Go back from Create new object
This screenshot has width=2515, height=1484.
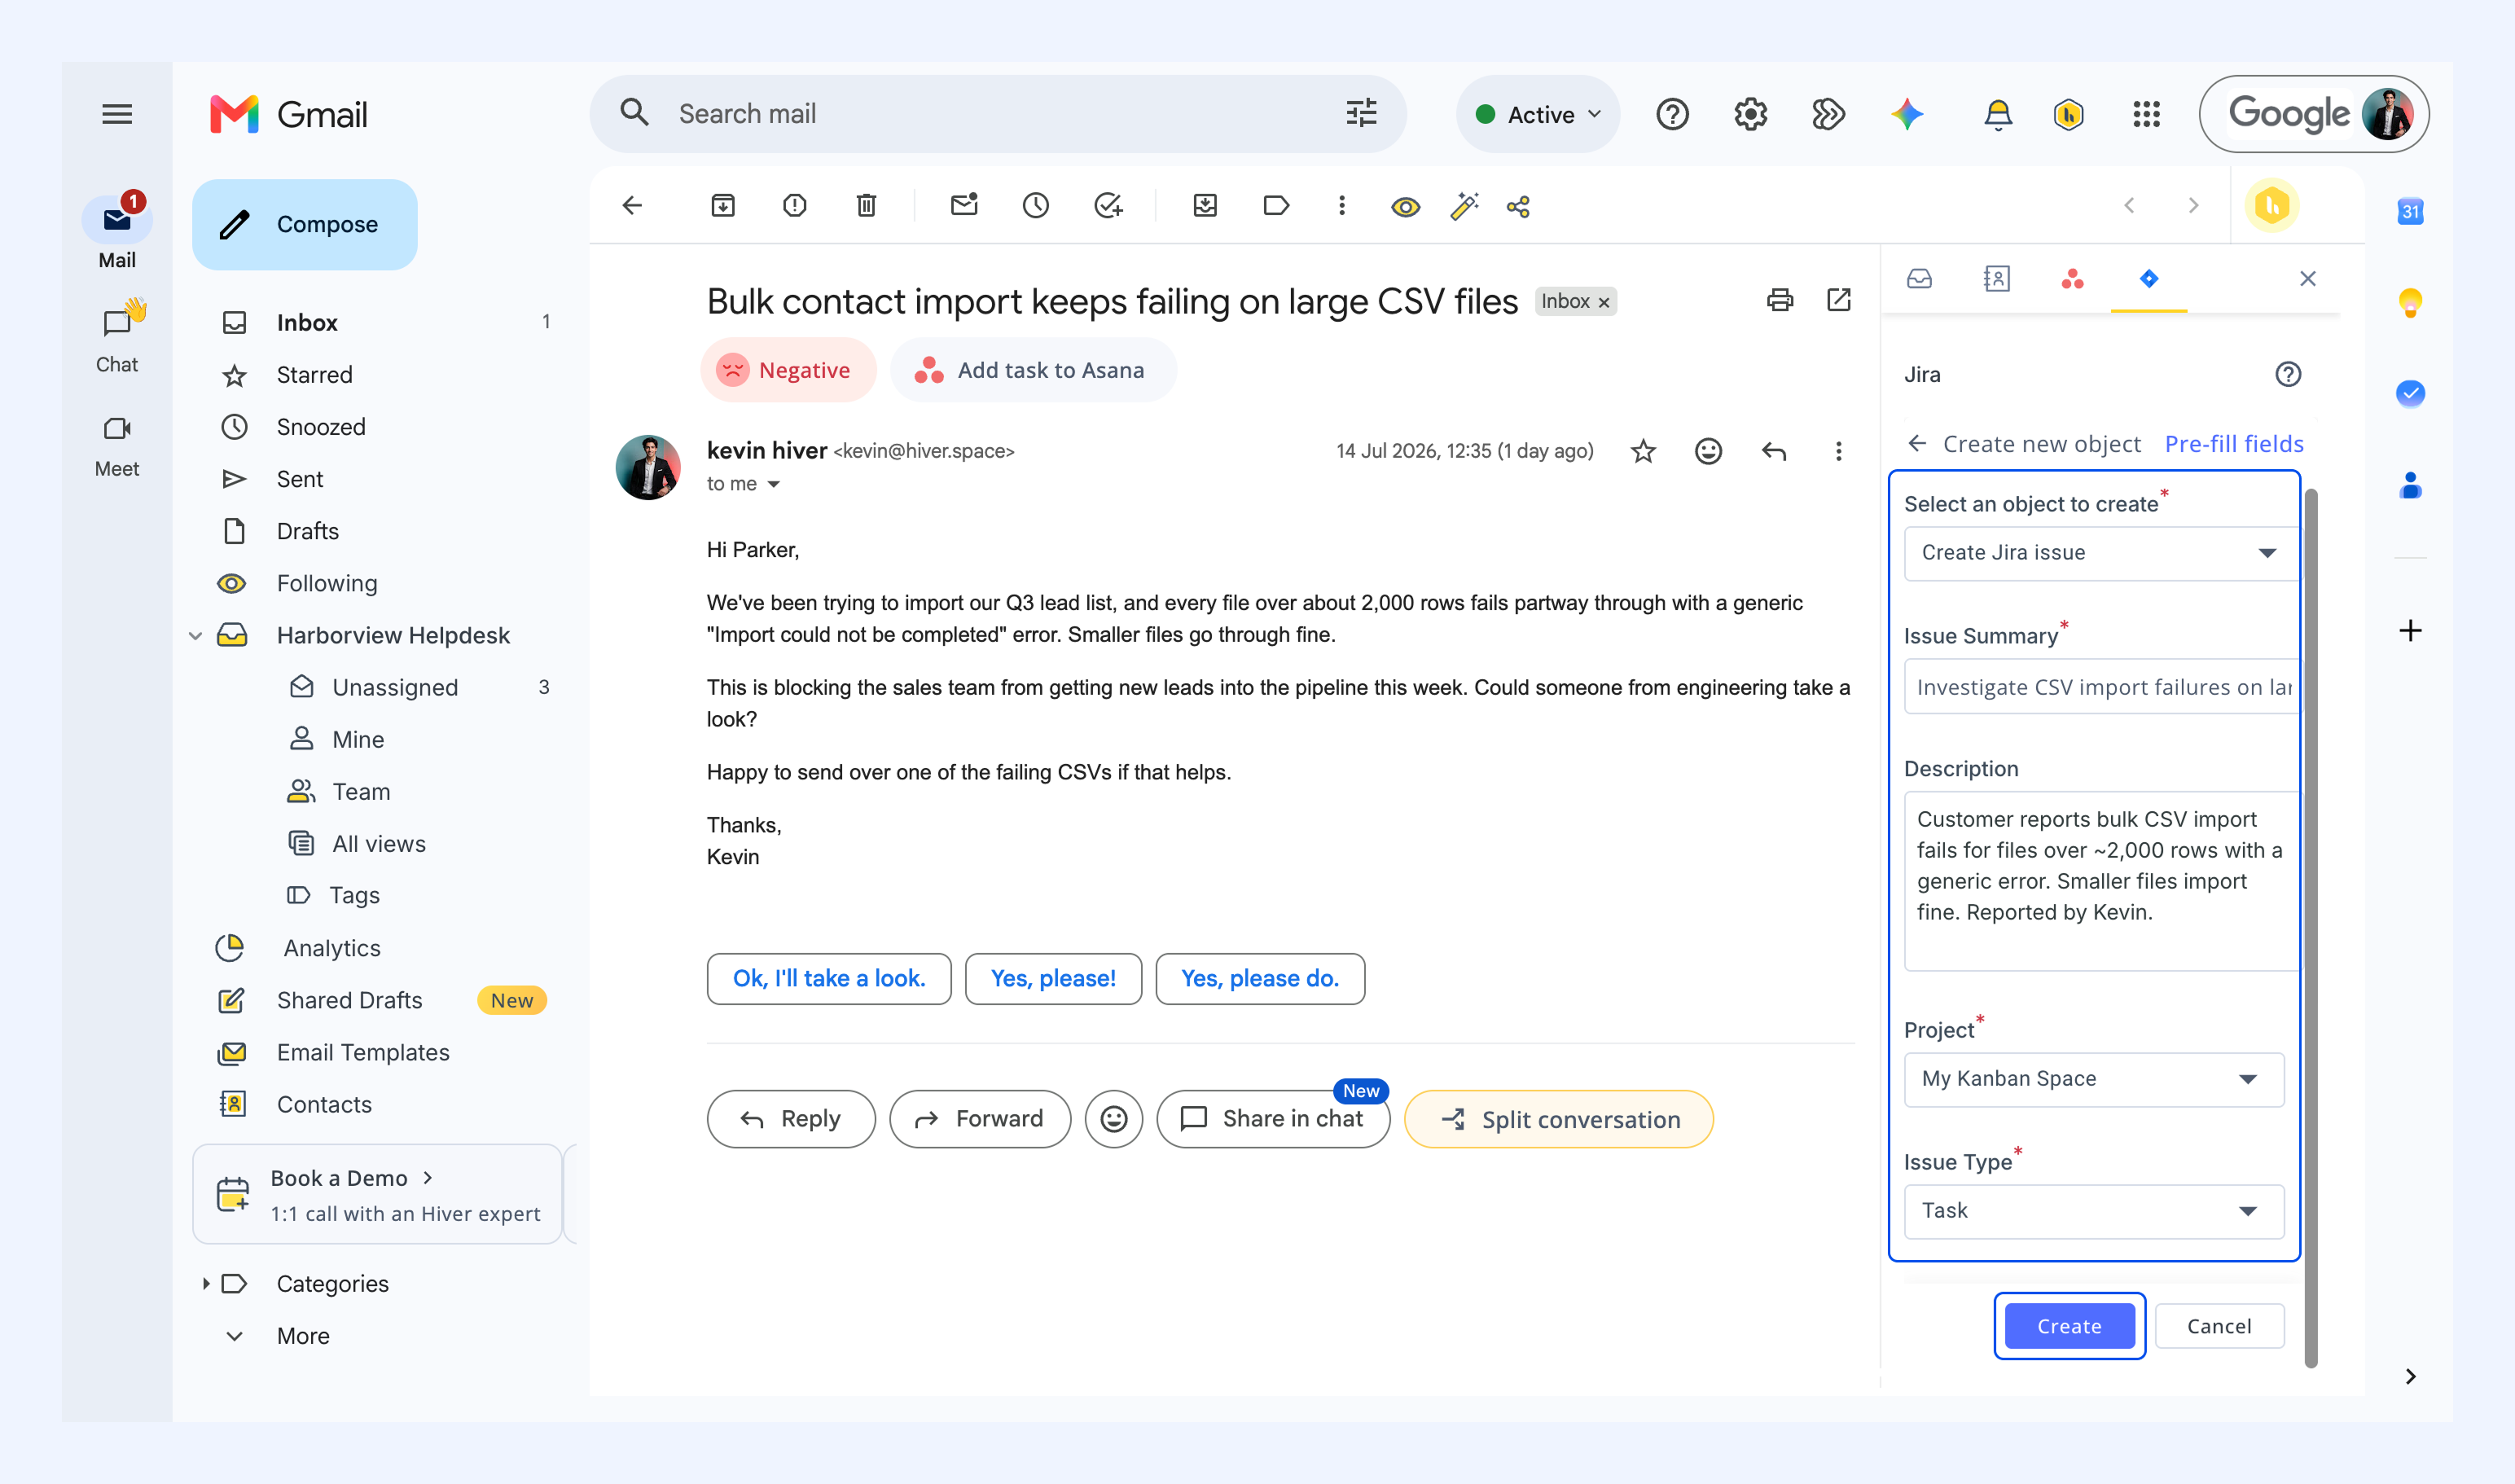[x=1917, y=443]
